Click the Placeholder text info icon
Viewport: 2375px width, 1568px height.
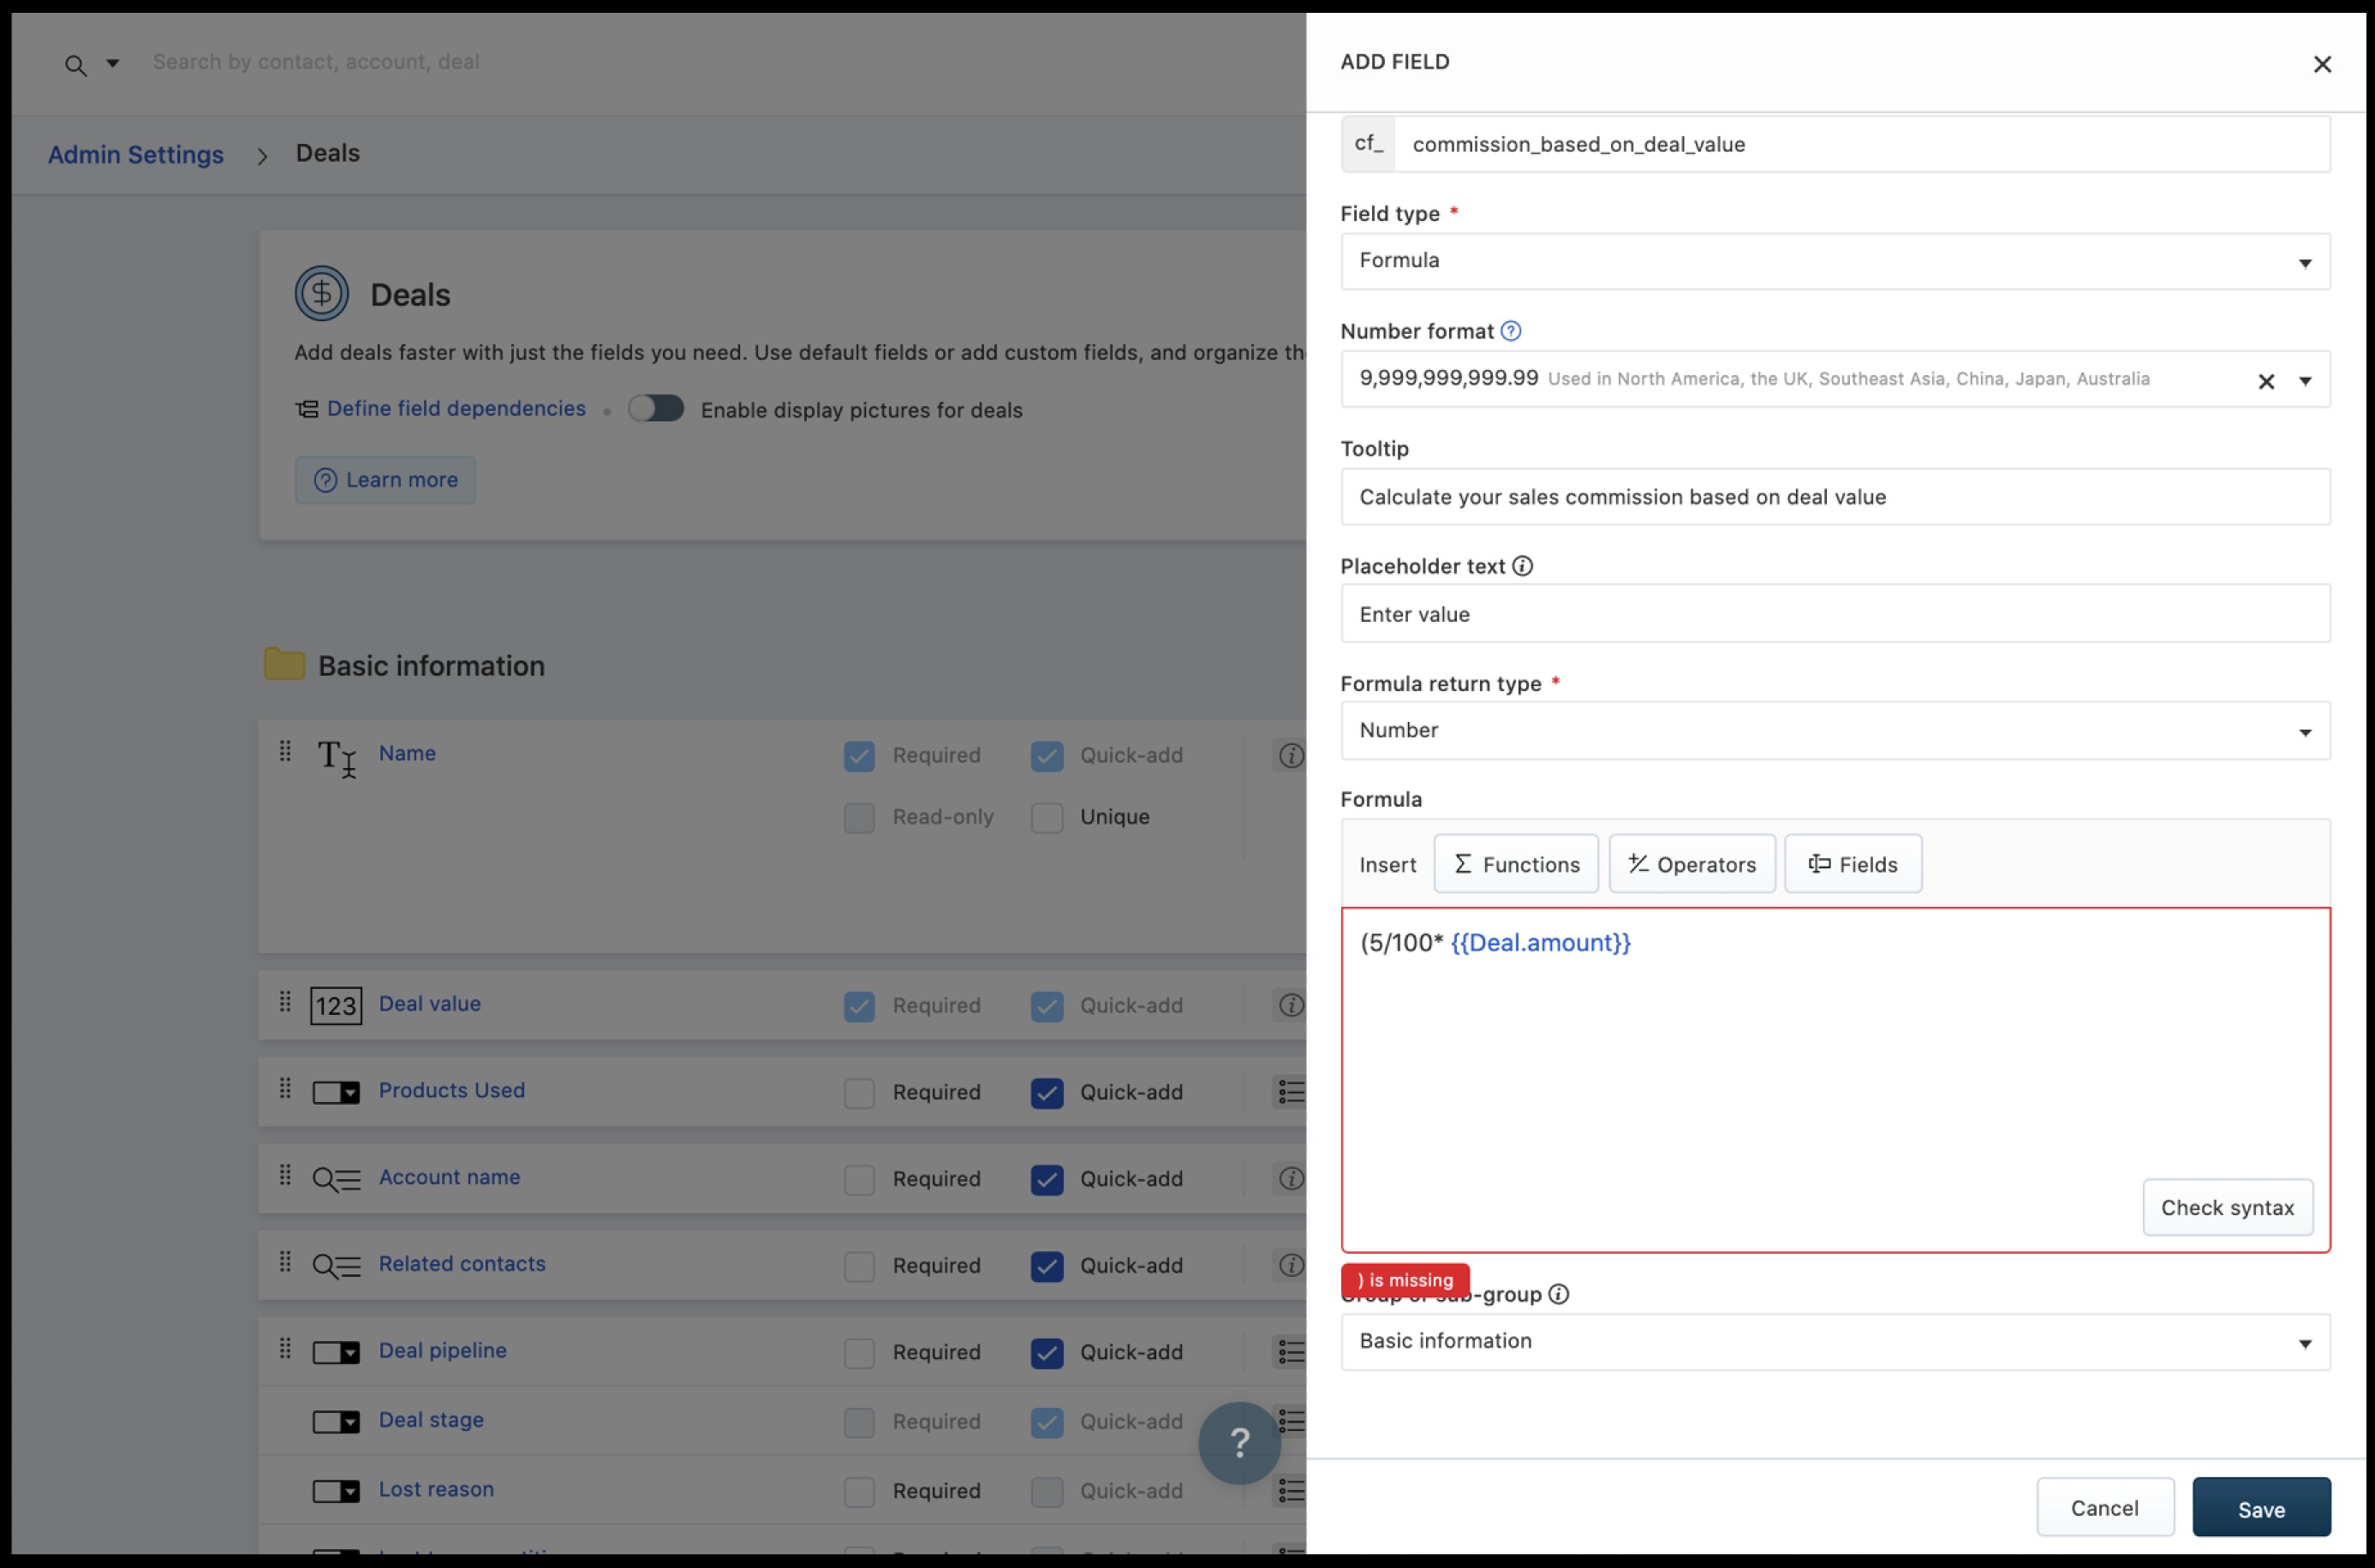(x=1522, y=566)
